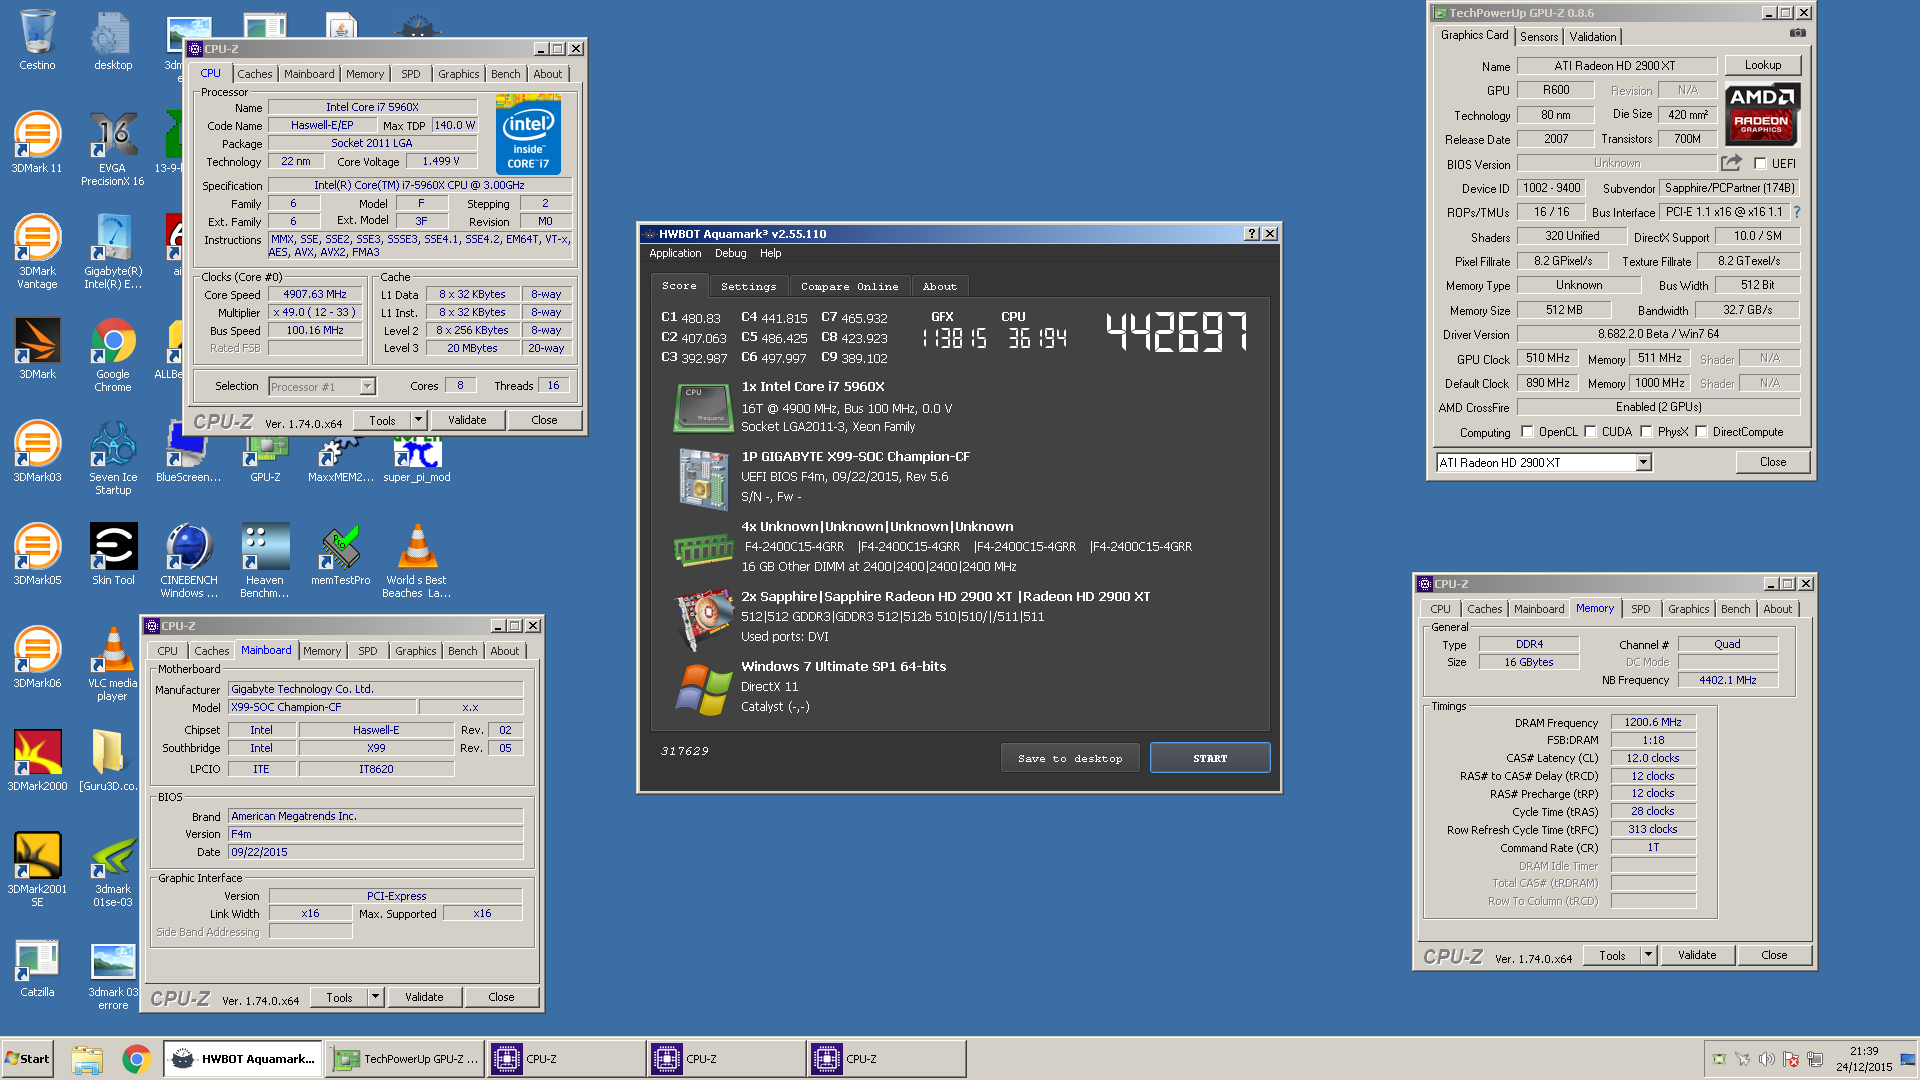Click the START button in Aquamark
Viewport: 1920px width, 1080px height.
[1210, 758]
